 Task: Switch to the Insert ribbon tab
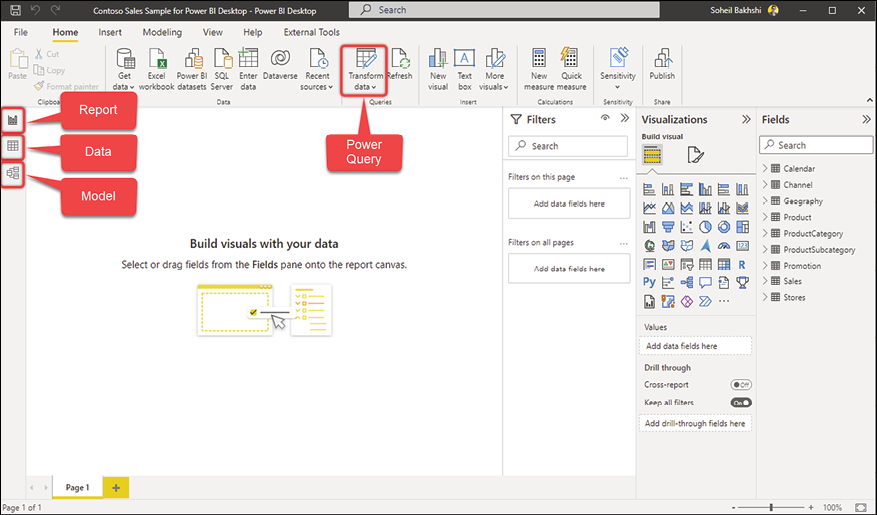point(110,32)
